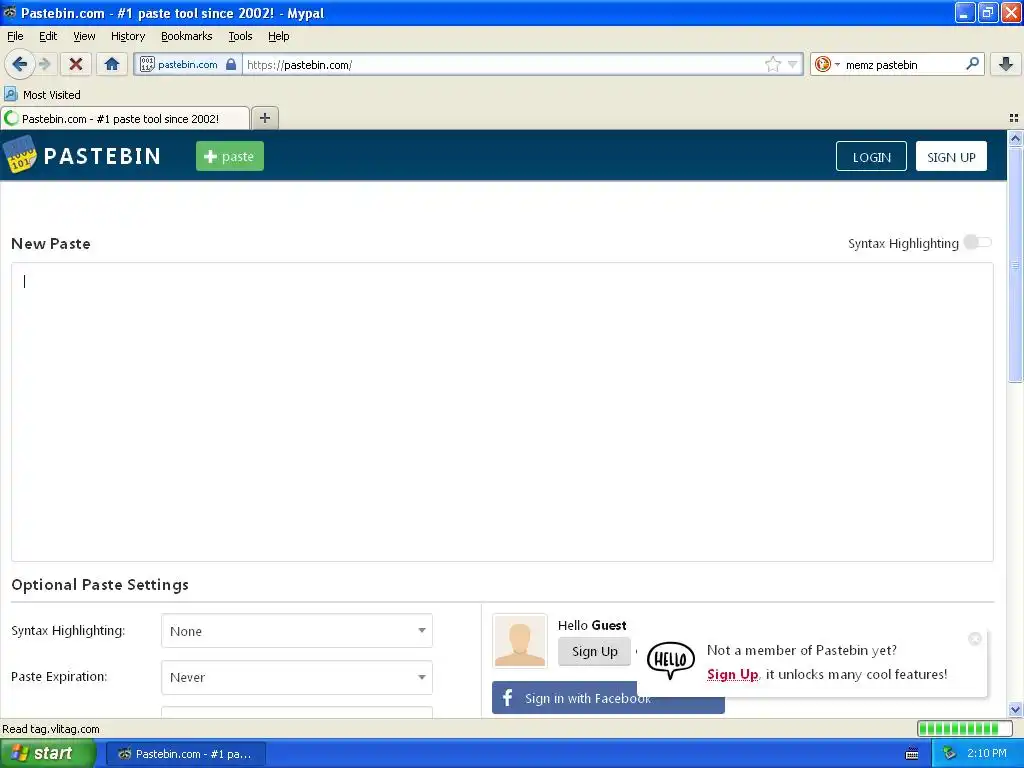Click the red Sign Up link in popup
Image resolution: width=1024 pixels, height=768 pixels.
click(732, 674)
